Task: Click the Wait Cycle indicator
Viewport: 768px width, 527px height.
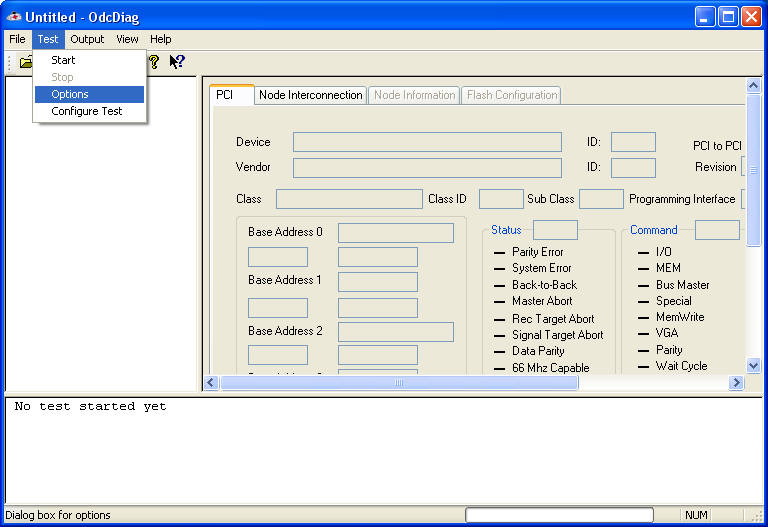Action: tap(644, 367)
